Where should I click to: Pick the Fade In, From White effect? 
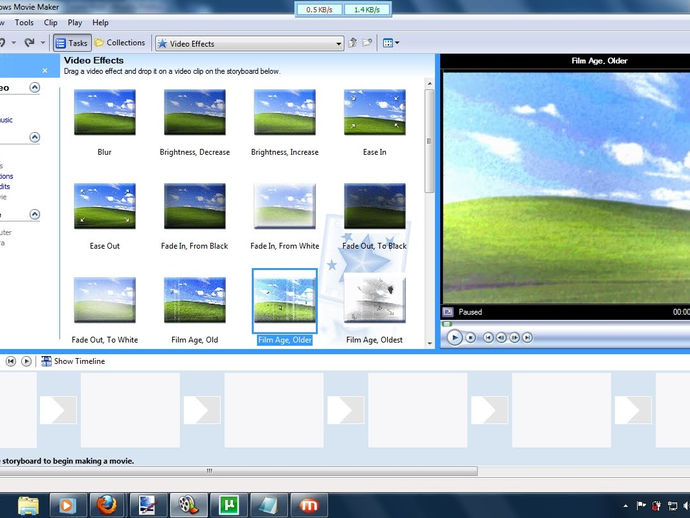pyautogui.click(x=285, y=206)
